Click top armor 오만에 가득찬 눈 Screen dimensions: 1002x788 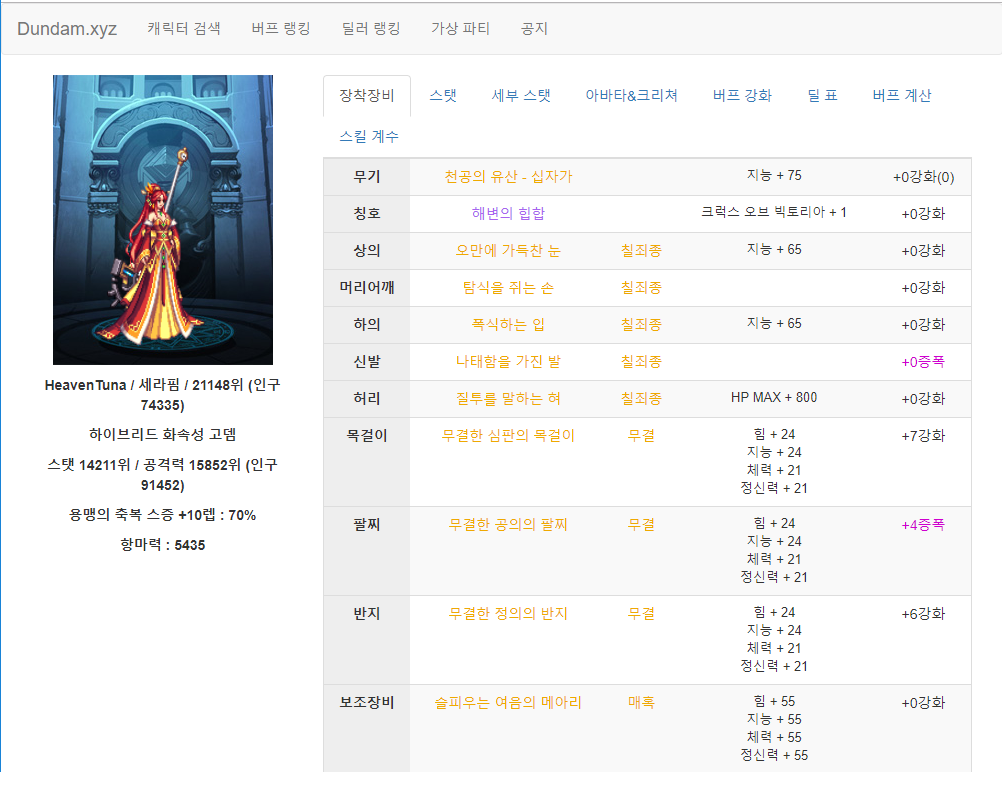(x=509, y=251)
